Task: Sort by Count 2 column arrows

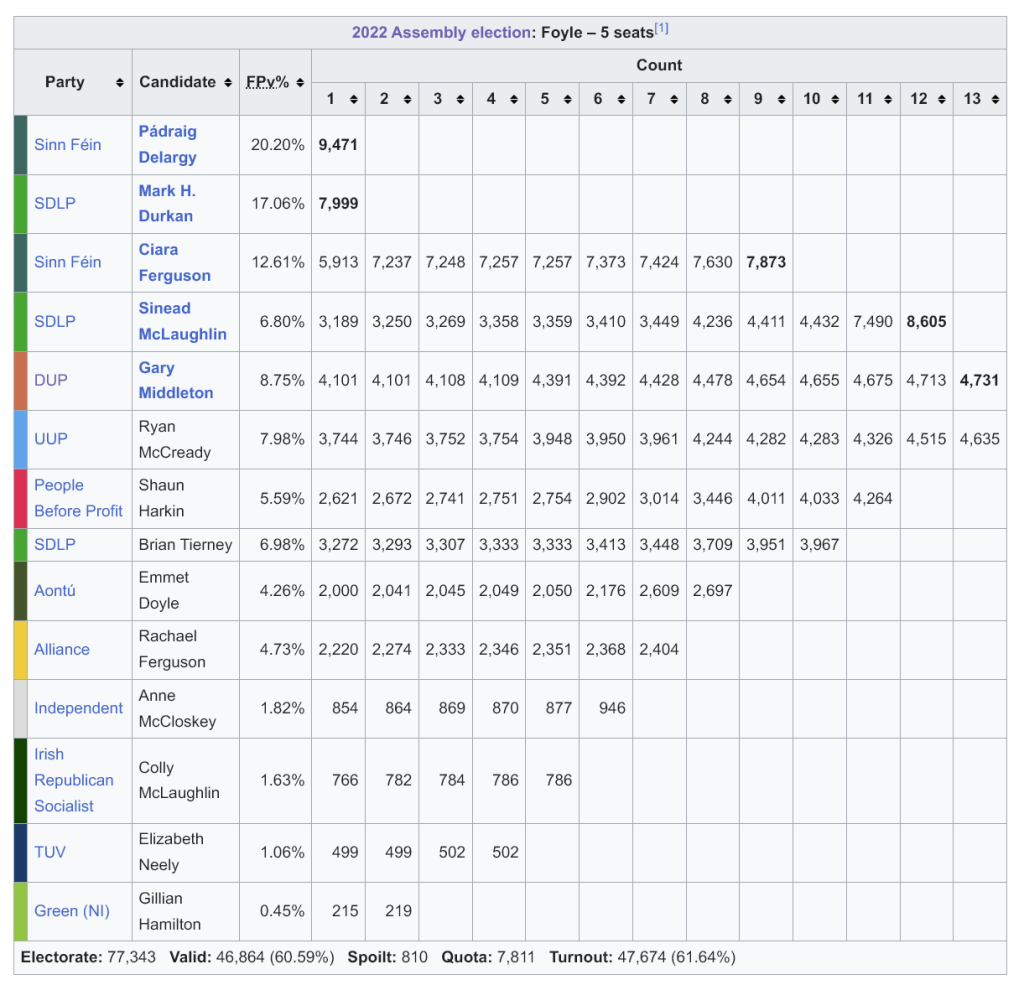Action: 407,99
